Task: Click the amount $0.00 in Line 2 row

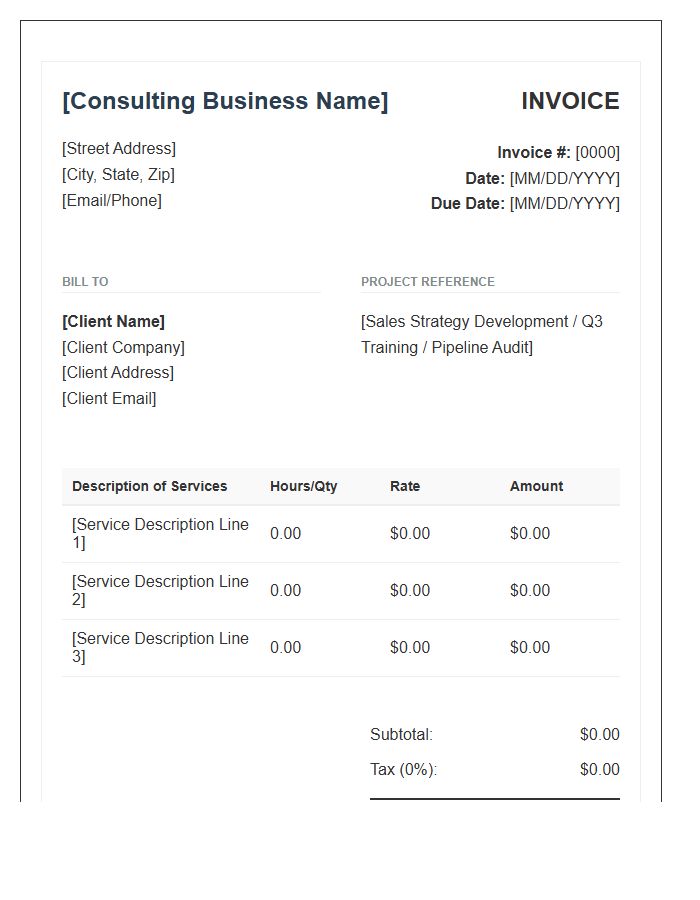Action: click(x=530, y=590)
